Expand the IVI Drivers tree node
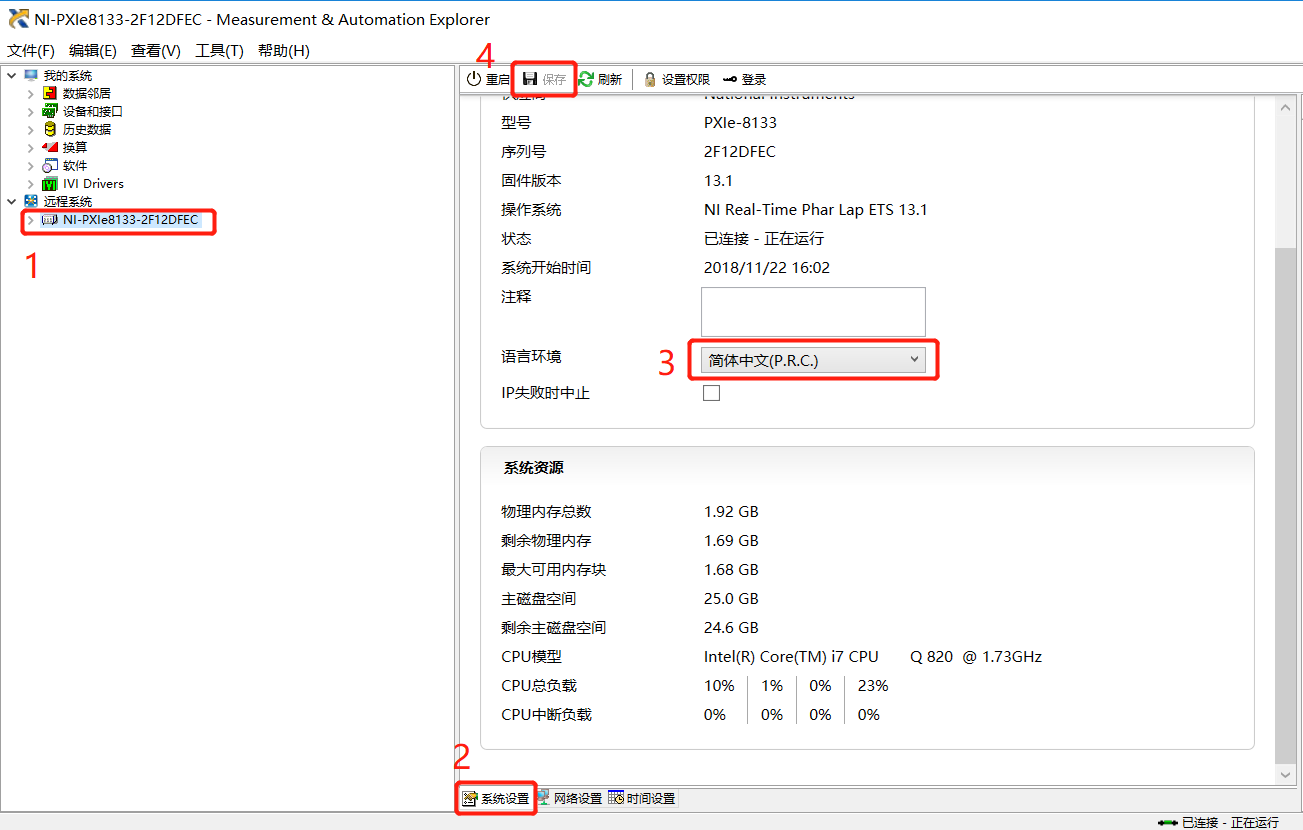The height and width of the screenshot is (830, 1303). pyautogui.click(x=30, y=184)
